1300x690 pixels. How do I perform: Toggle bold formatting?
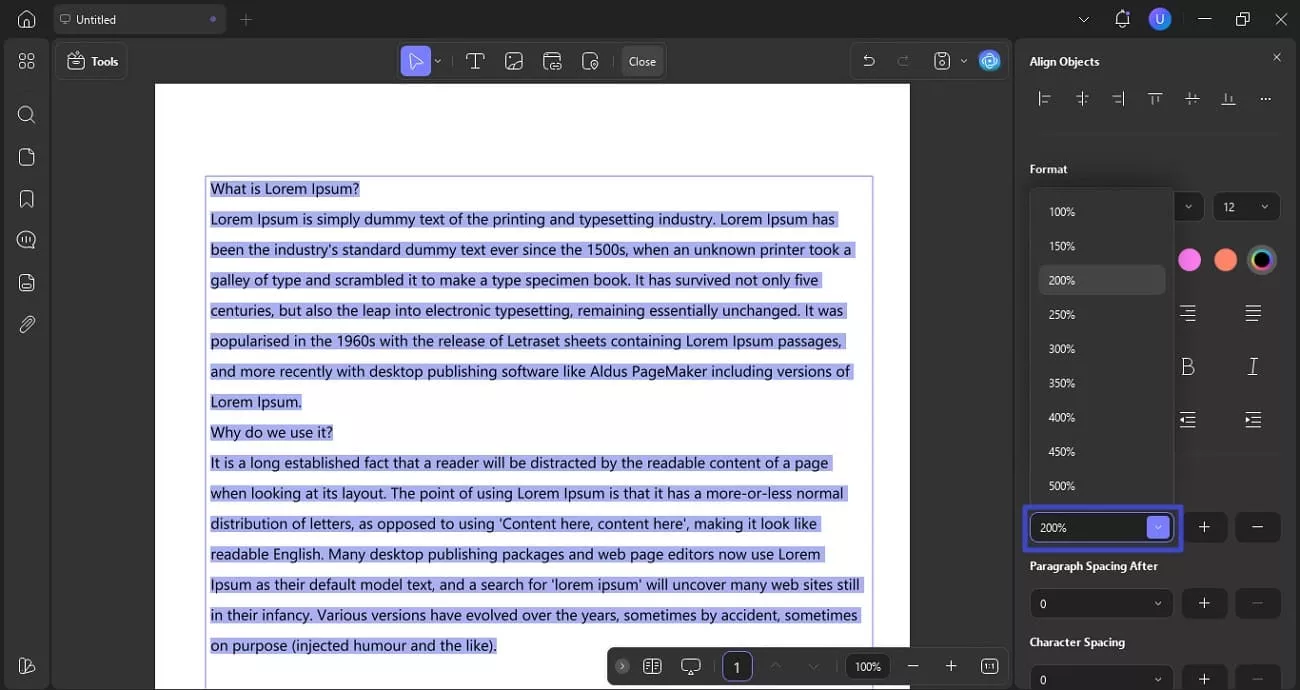pos(1187,366)
